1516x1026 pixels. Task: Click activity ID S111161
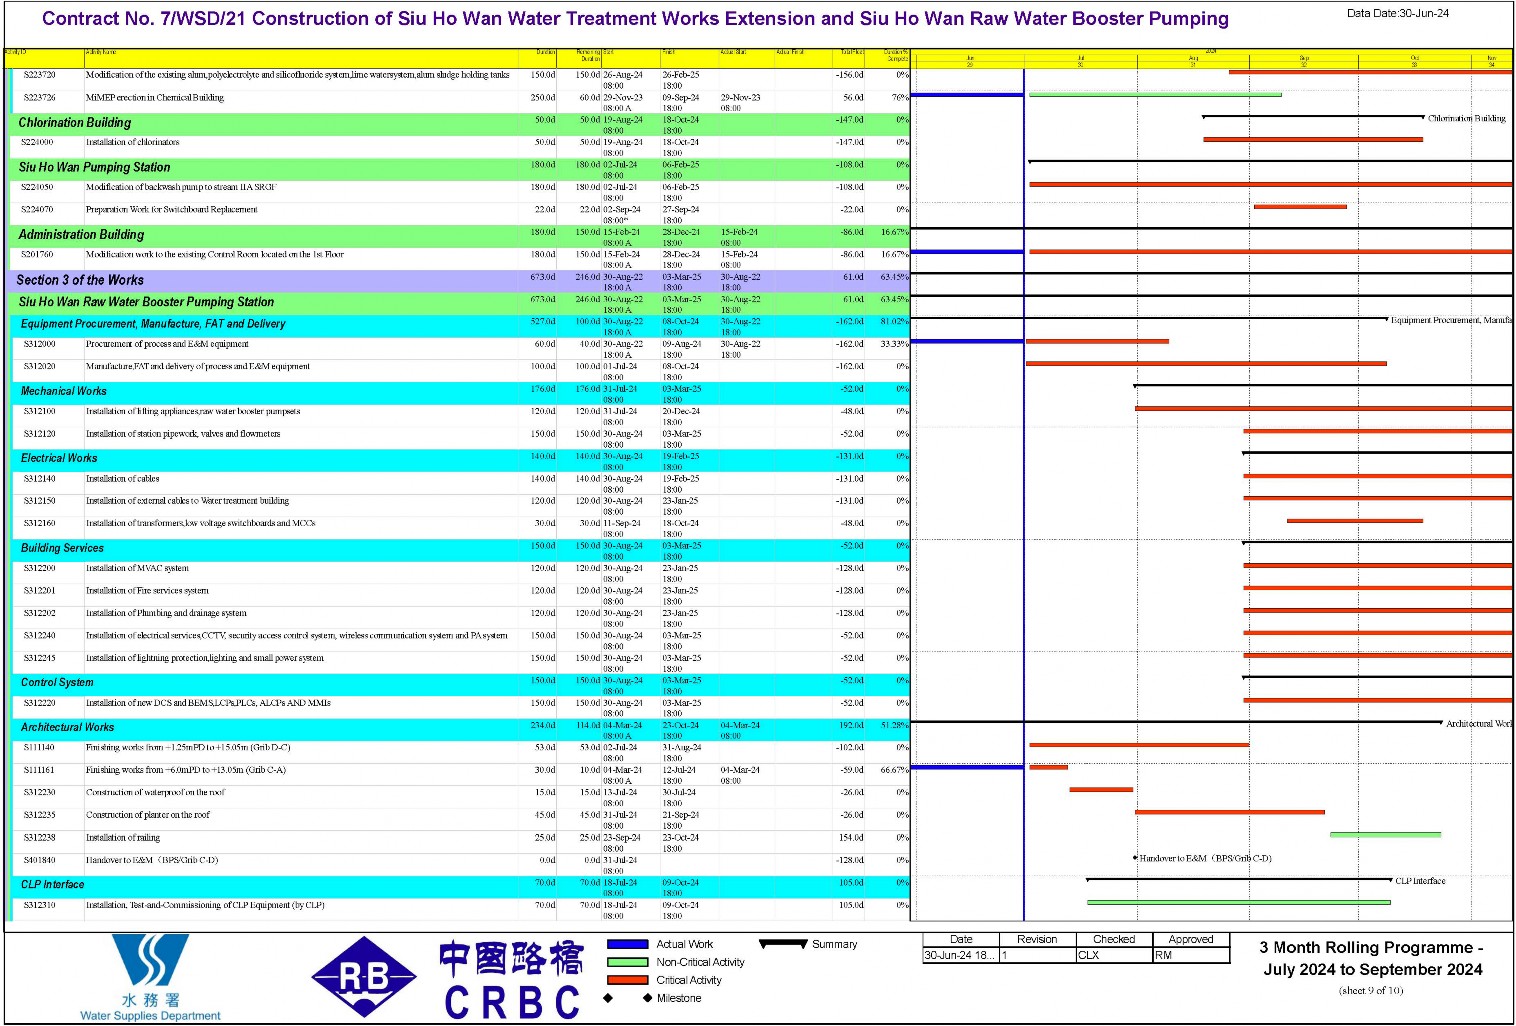tap(39, 770)
